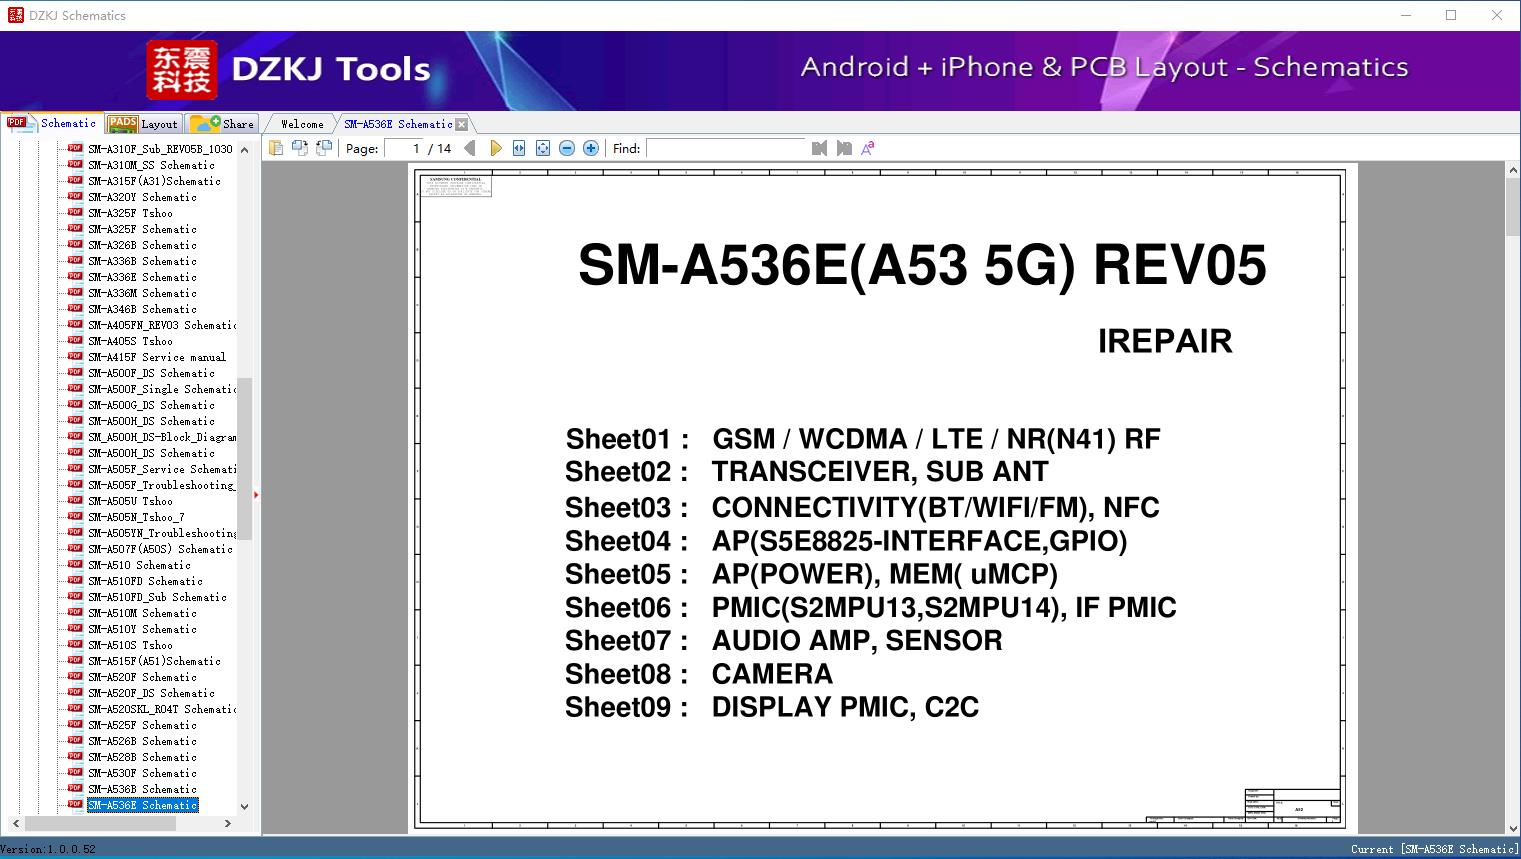
Task: Collapse the left sidebar with red arrow
Action: 256,495
